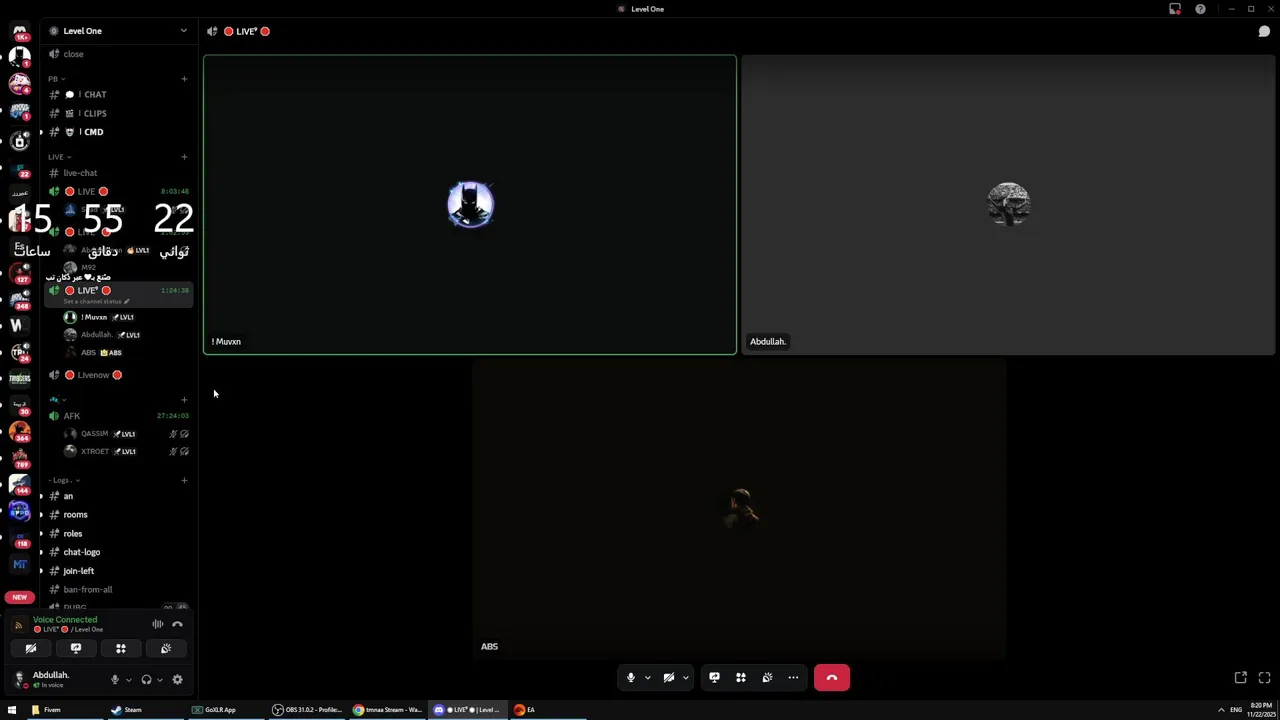The image size is (1280, 720).
Task: Share your screen from the call bar
Action: (714, 677)
